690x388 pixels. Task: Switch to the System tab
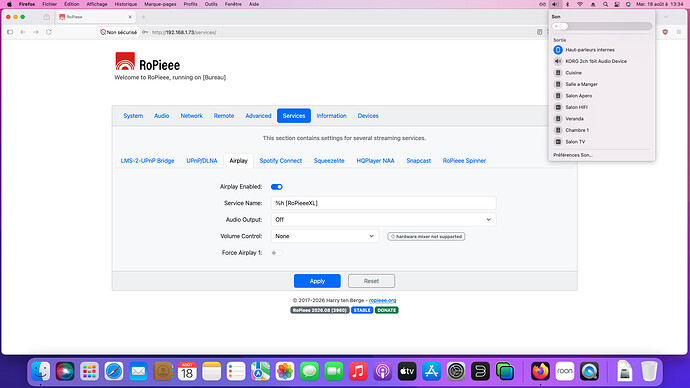(133, 116)
